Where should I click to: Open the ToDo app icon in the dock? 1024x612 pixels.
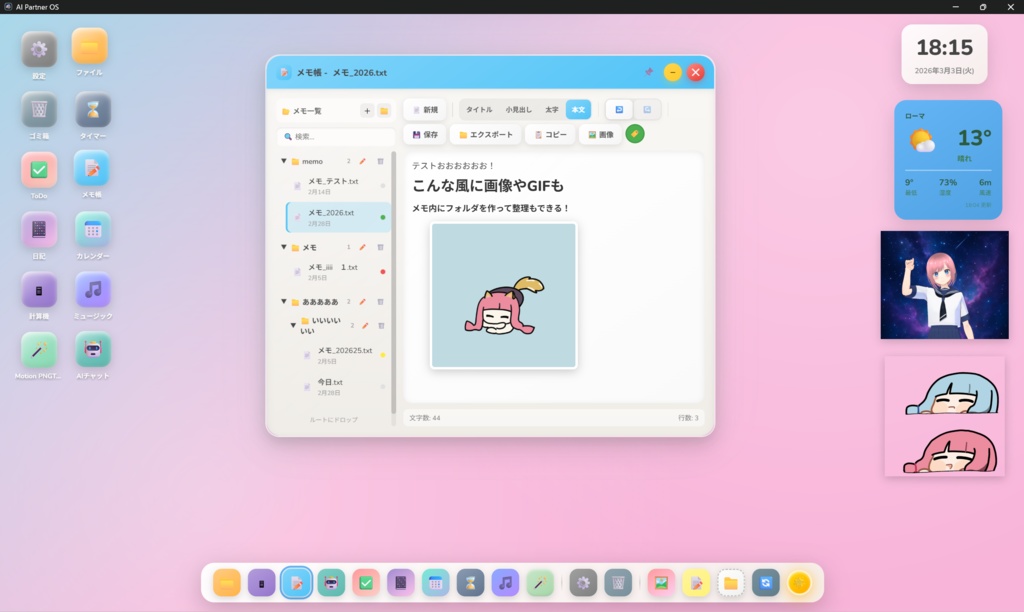(x=366, y=582)
